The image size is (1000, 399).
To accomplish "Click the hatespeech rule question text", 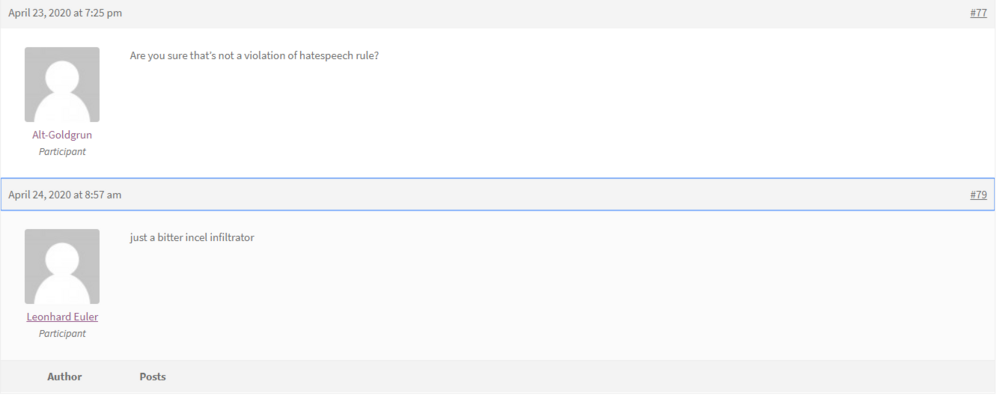I will [254, 56].
